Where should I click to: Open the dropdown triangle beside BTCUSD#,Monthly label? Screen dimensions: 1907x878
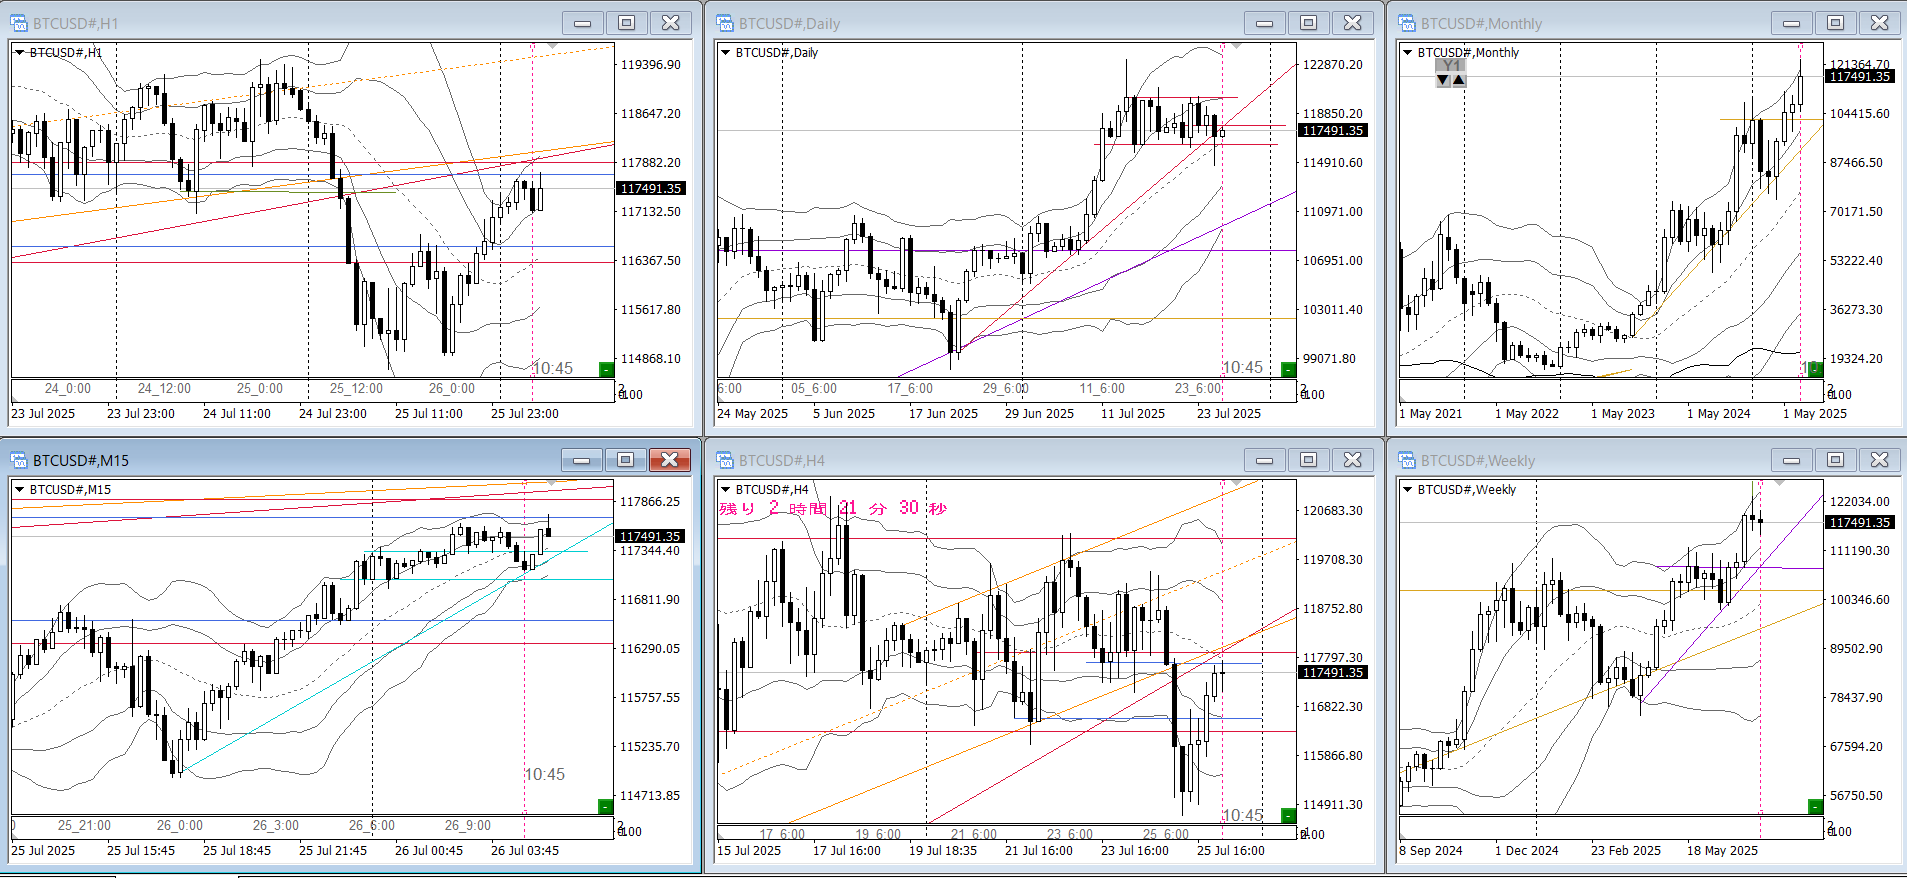tap(1407, 52)
